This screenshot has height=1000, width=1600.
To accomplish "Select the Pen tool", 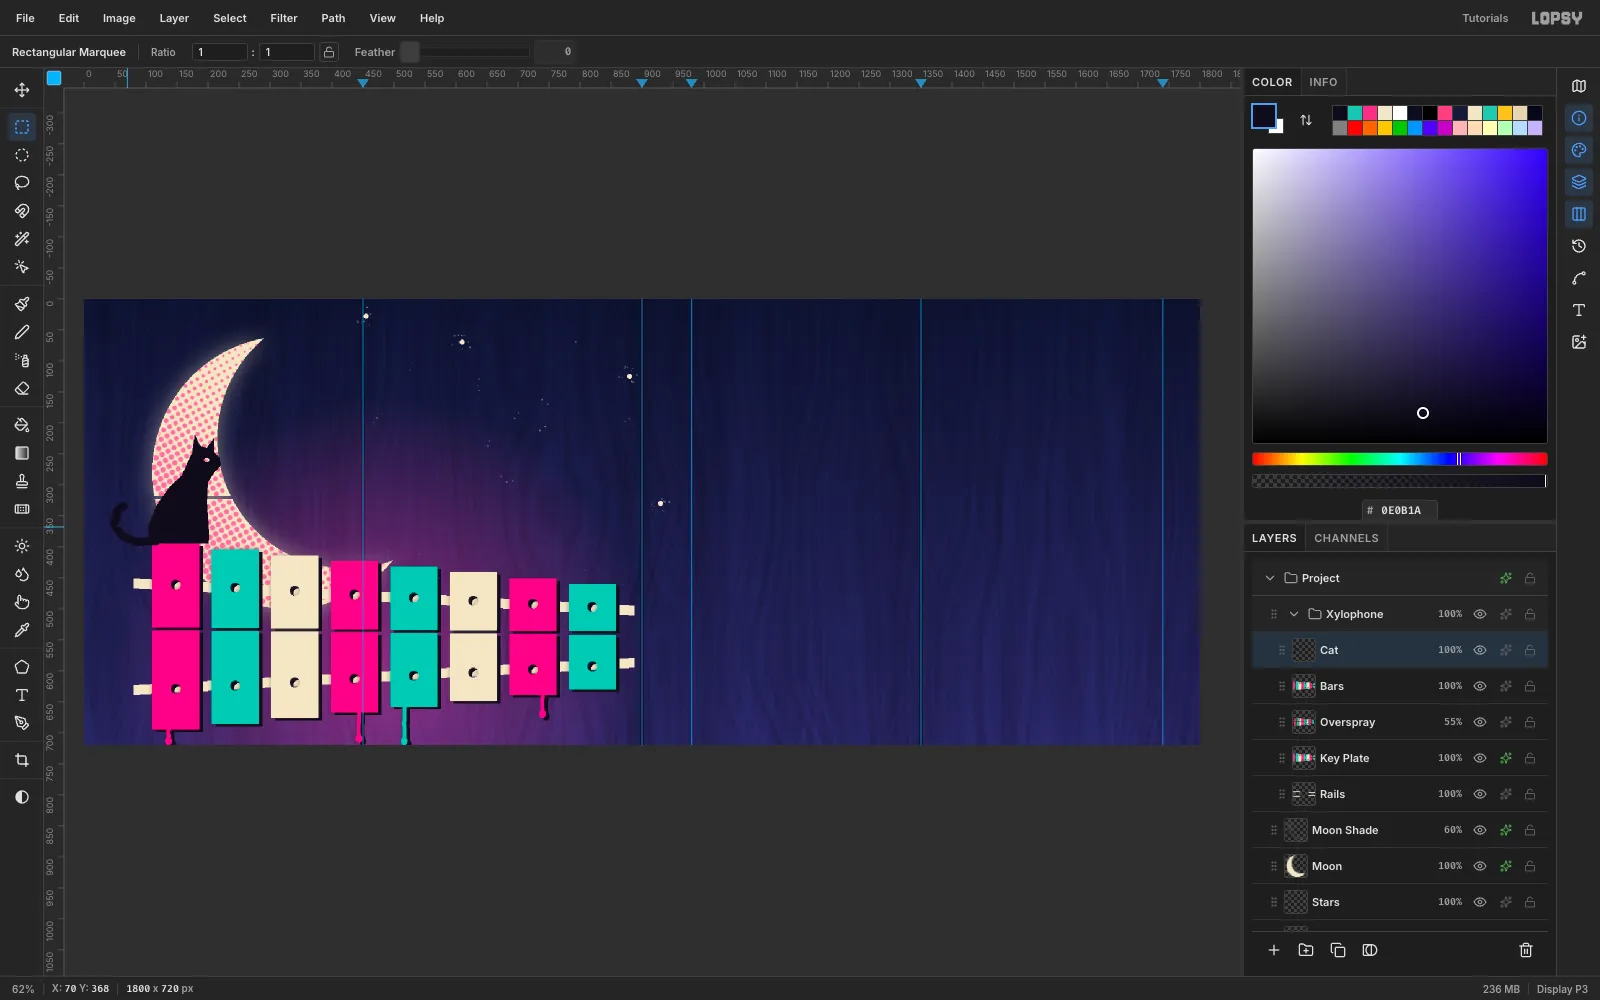I will pyautogui.click(x=22, y=723).
